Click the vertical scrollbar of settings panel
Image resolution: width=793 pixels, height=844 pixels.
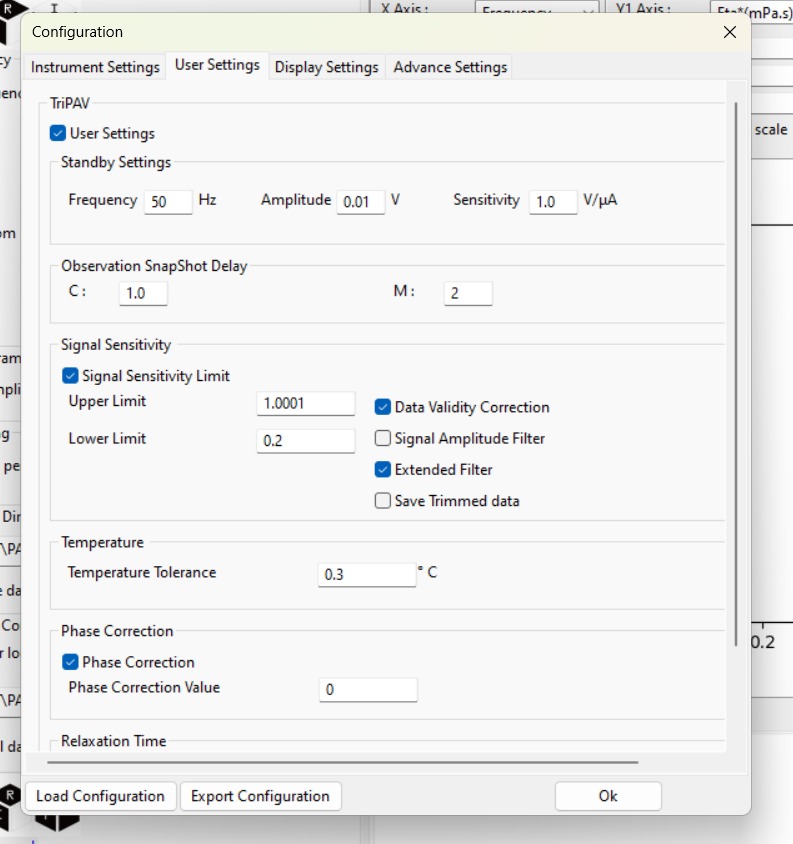737,370
